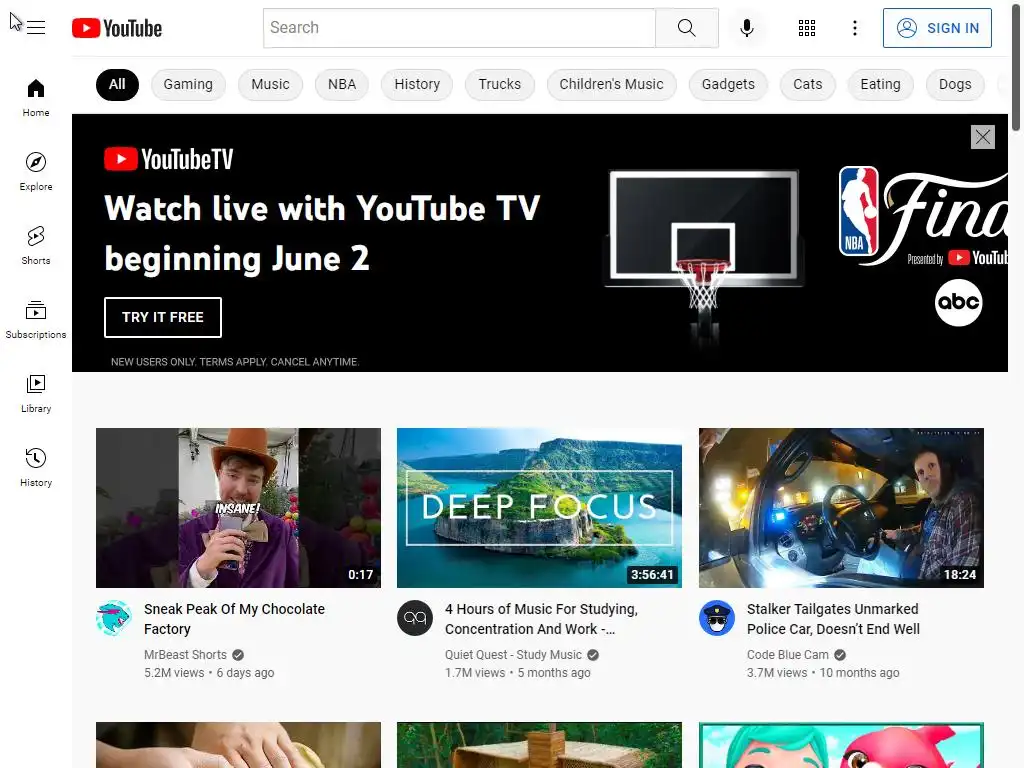Open Quiet Quest channel avatar
Image resolution: width=1024 pixels, height=768 pixels.
click(x=415, y=618)
